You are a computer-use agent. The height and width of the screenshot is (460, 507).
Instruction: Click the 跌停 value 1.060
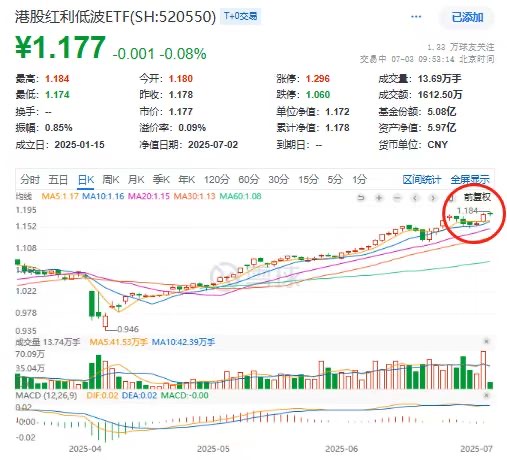318,95
